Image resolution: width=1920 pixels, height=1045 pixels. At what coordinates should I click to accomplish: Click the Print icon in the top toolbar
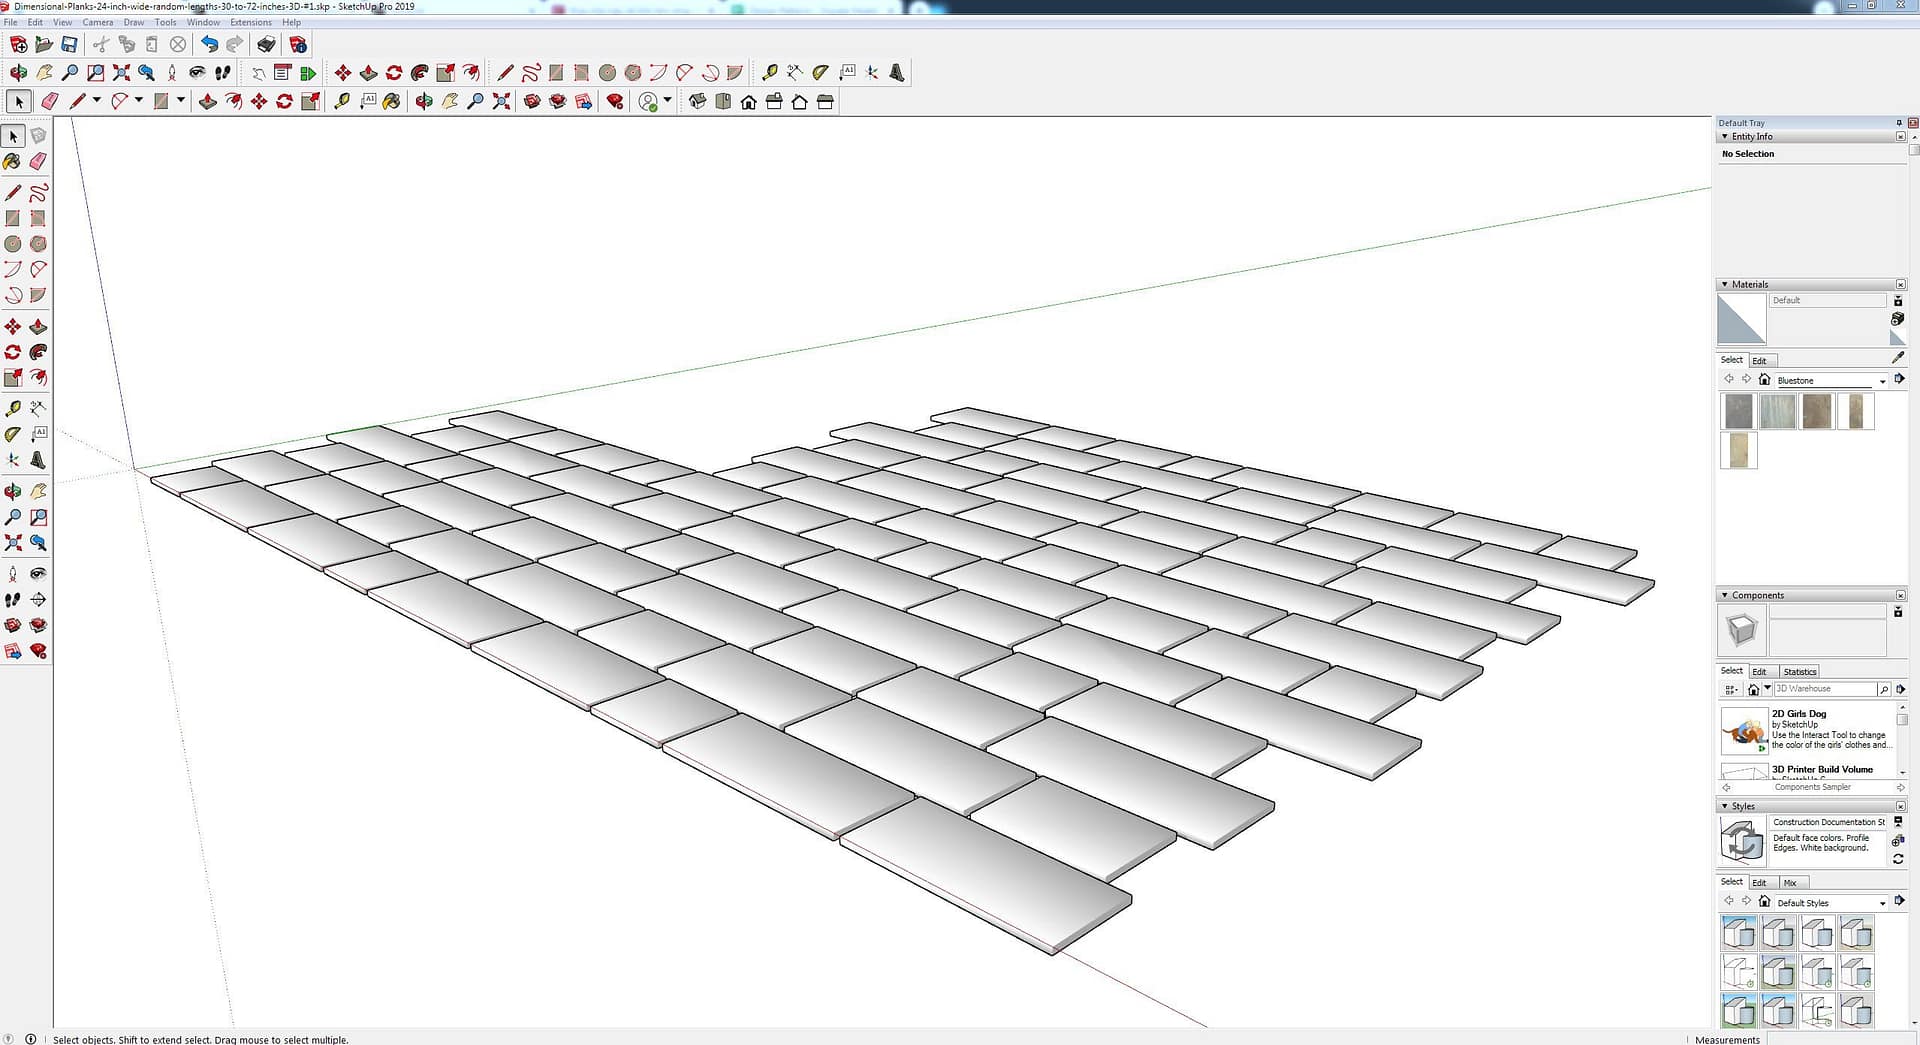[266, 44]
